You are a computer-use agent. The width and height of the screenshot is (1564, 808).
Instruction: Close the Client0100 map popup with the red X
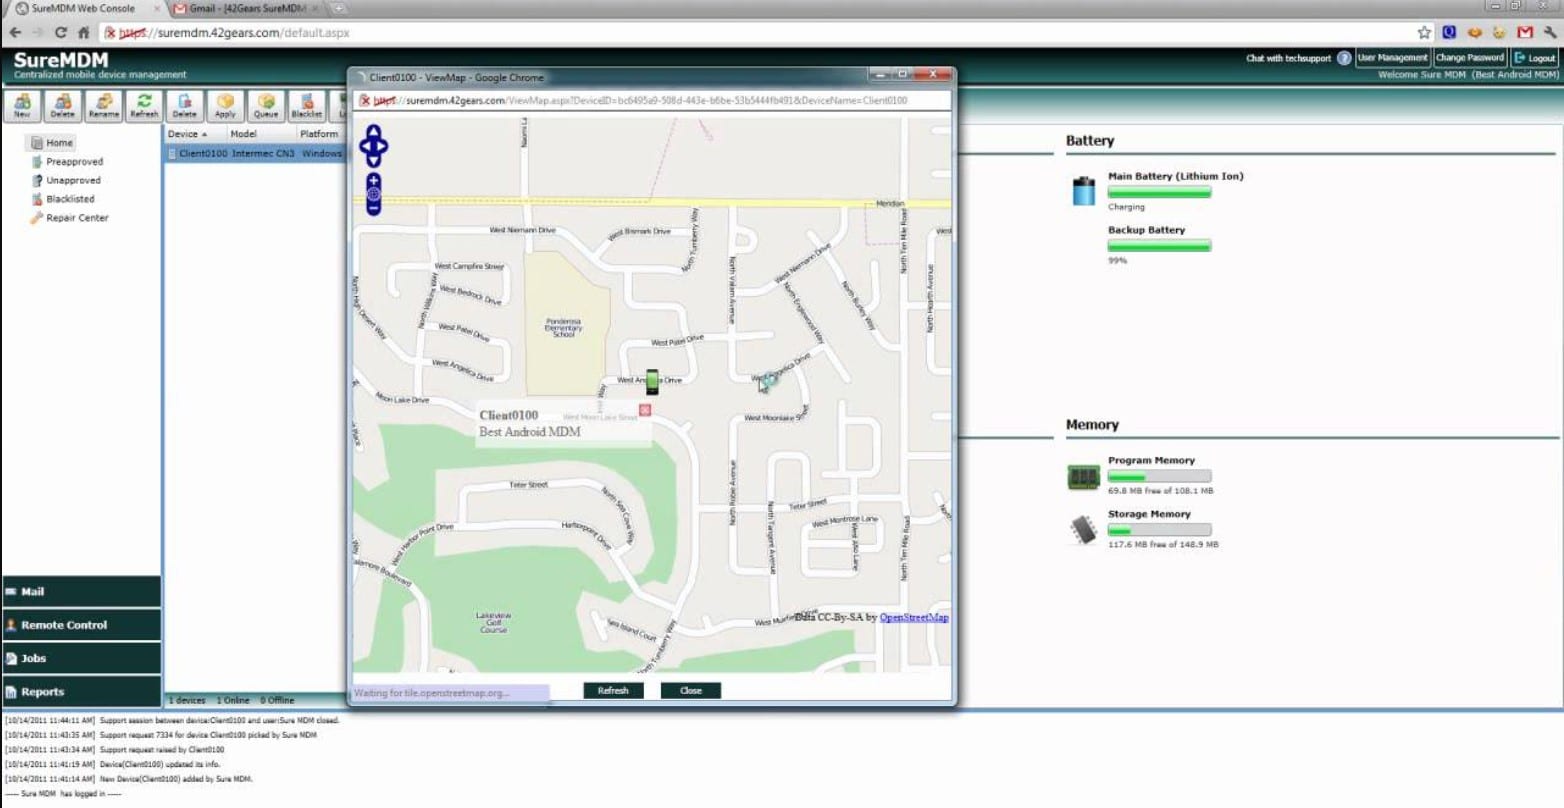(x=645, y=410)
